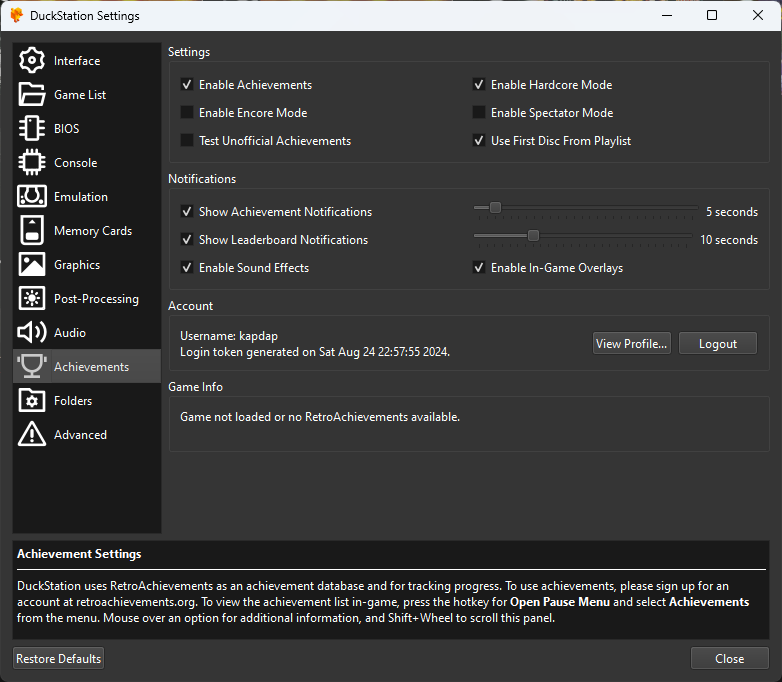Maximize the DuckStation Settings window
This screenshot has width=782, height=682.
[712, 15]
